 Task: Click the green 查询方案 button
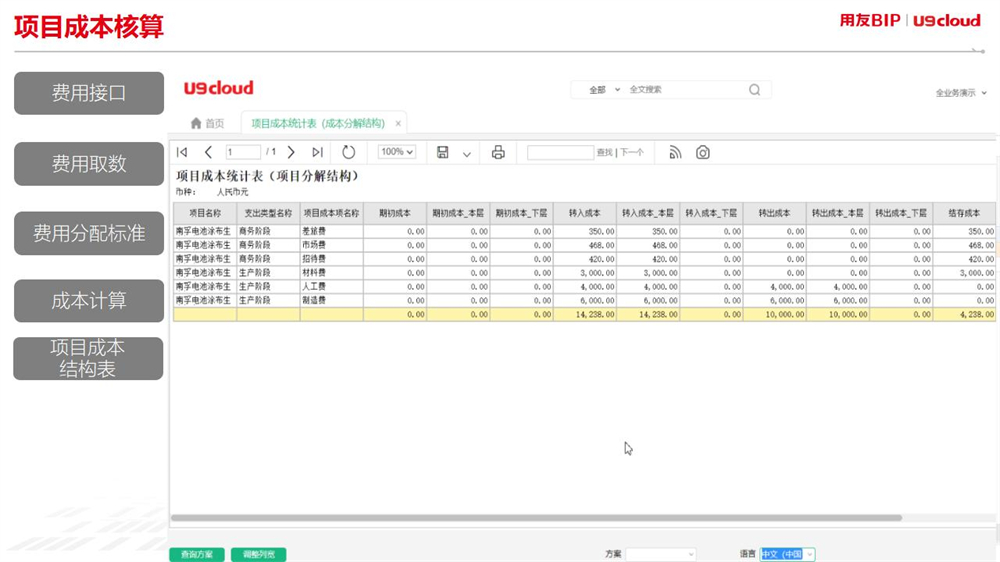[x=196, y=554]
